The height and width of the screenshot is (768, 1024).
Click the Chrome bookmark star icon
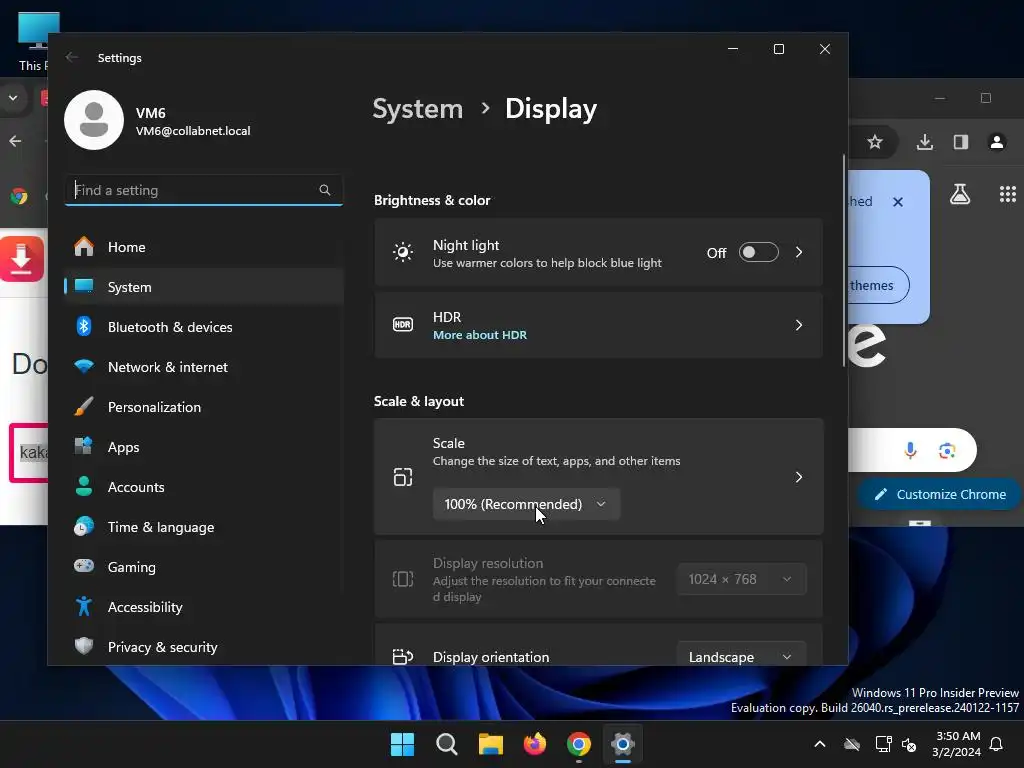point(875,142)
